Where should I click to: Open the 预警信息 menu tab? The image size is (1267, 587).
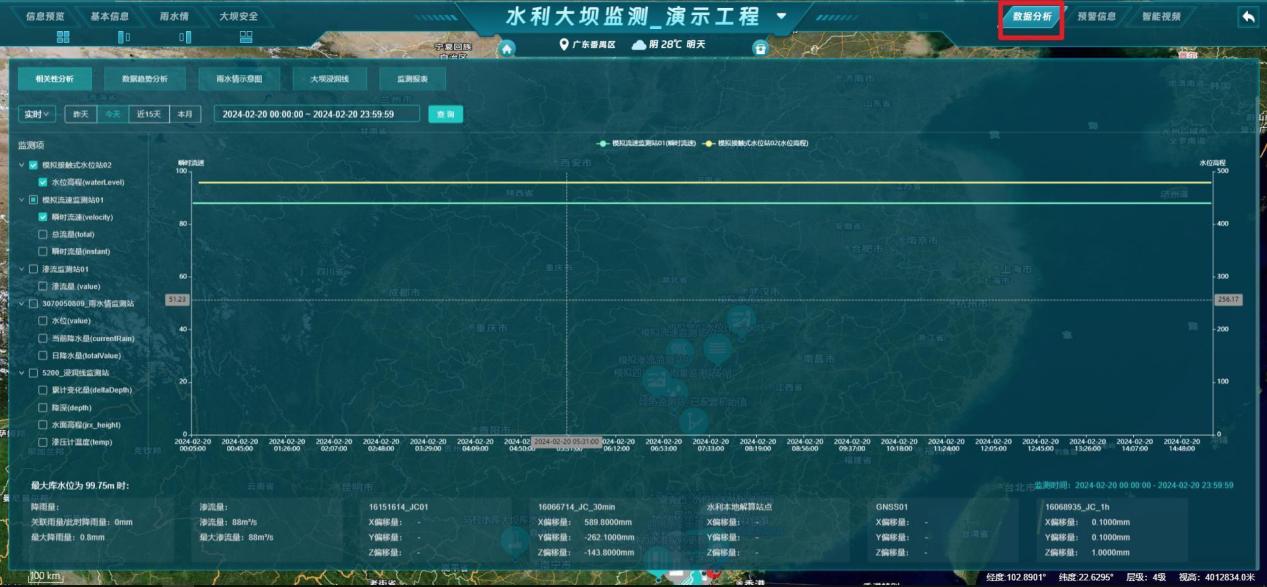coord(1096,17)
